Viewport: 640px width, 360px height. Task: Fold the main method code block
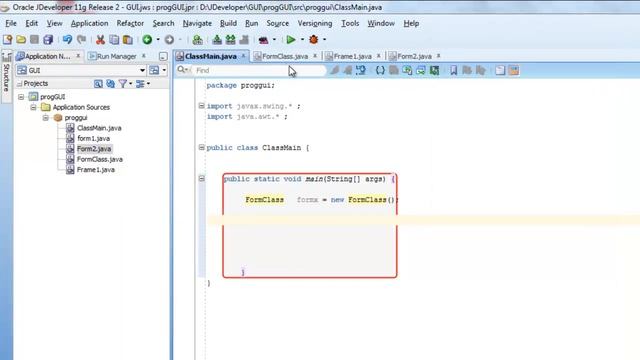(x=201, y=178)
